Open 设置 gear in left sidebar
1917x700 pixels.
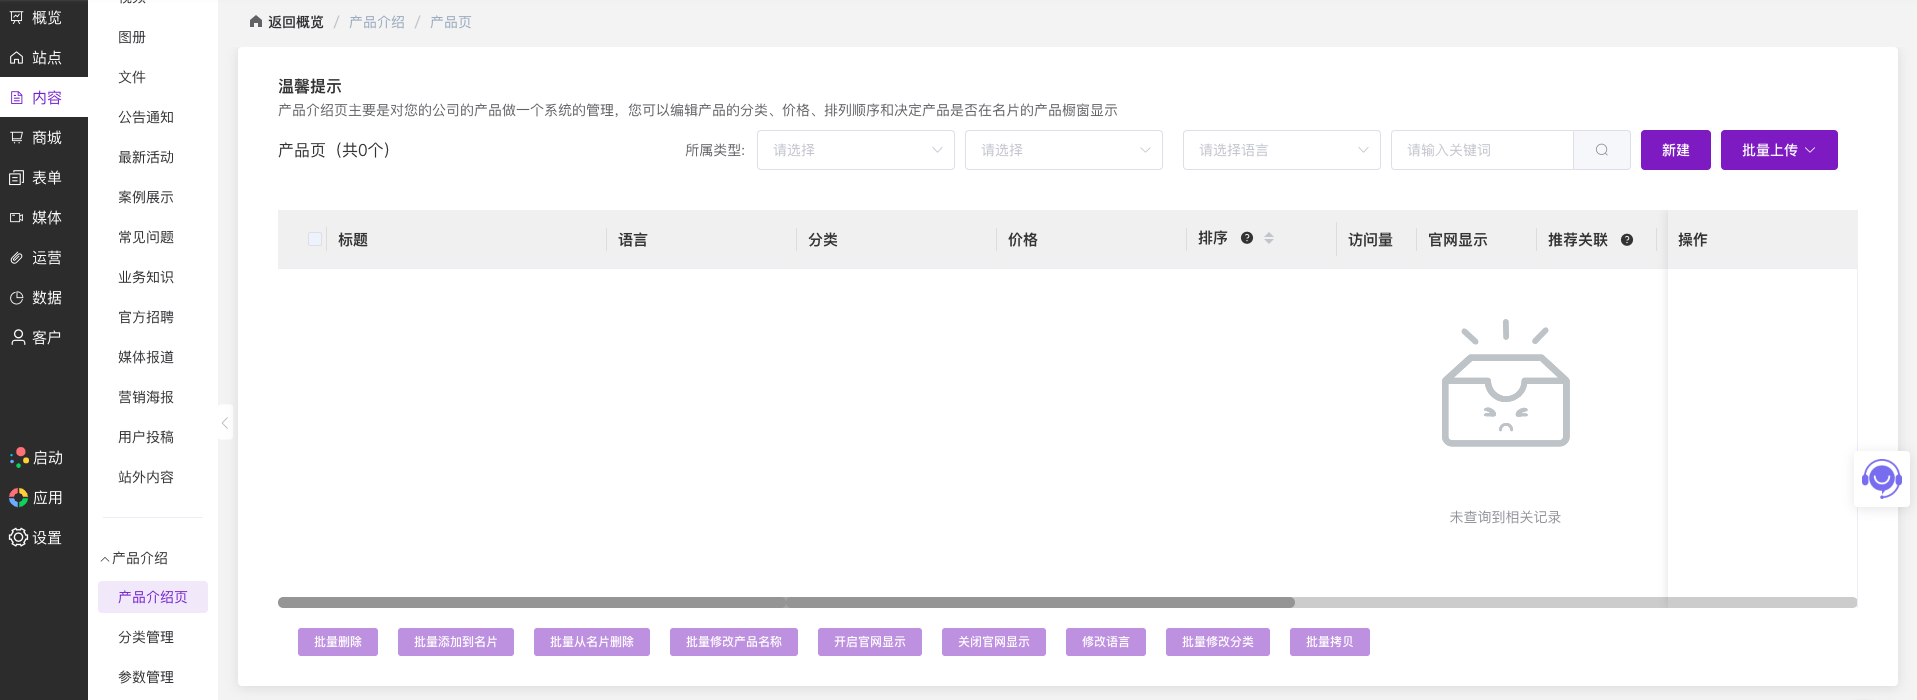pyautogui.click(x=19, y=537)
